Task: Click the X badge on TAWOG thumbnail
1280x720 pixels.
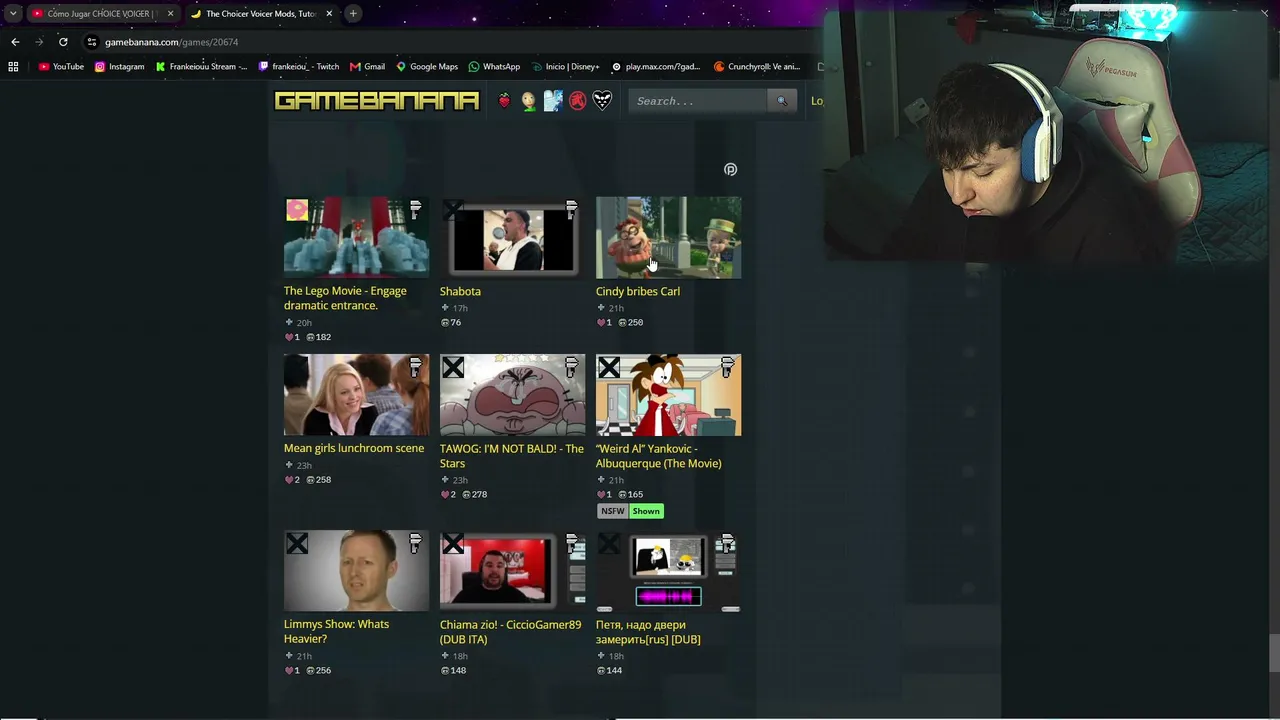Action: point(453,367)
